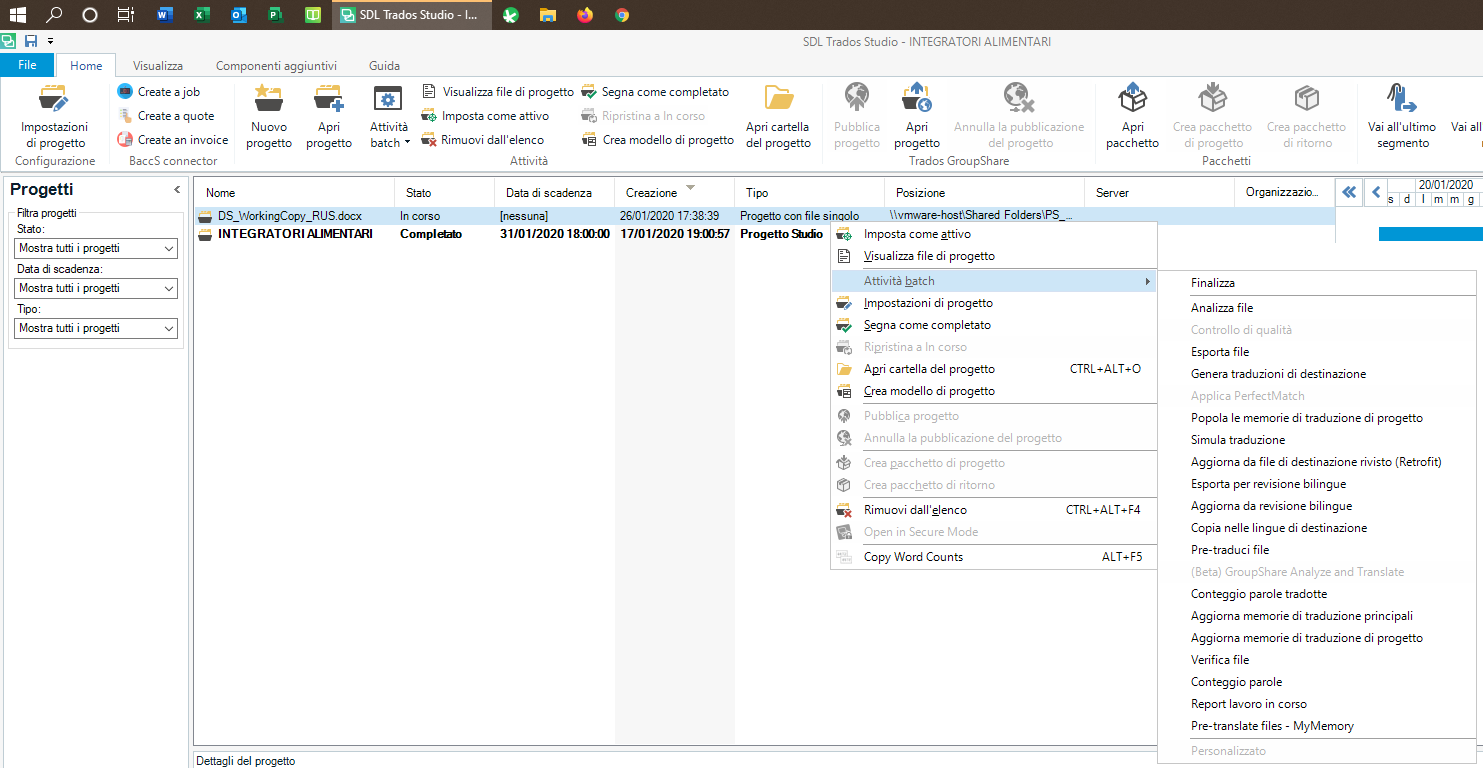The image size is (1483, 768).
Task: Click the Posizione column header
Action: point(984,192)
